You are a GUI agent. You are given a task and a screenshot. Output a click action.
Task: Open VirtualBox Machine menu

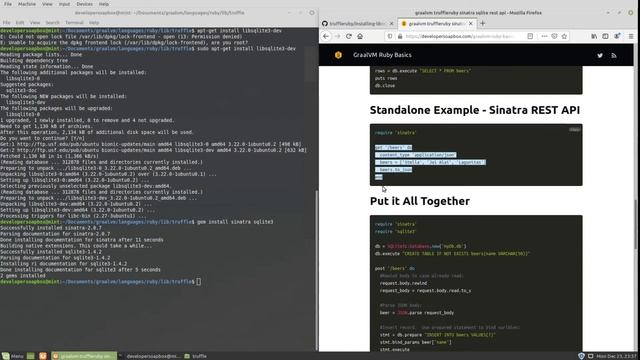[27, 4]
